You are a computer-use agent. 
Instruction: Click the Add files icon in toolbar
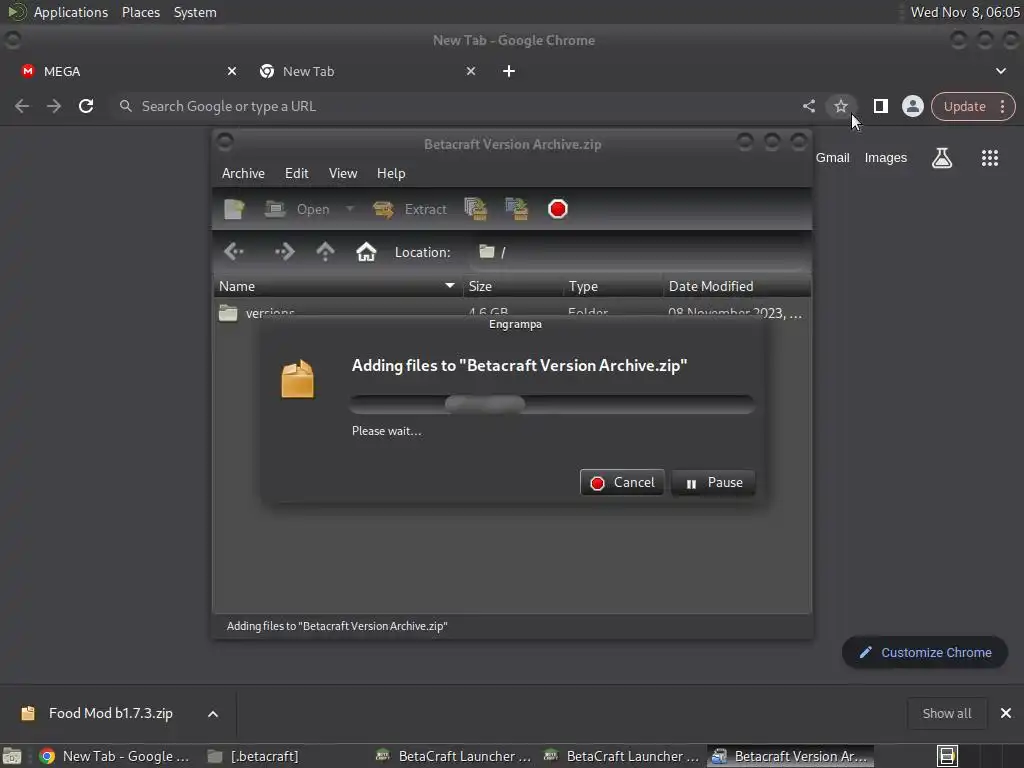click(476, 209)
